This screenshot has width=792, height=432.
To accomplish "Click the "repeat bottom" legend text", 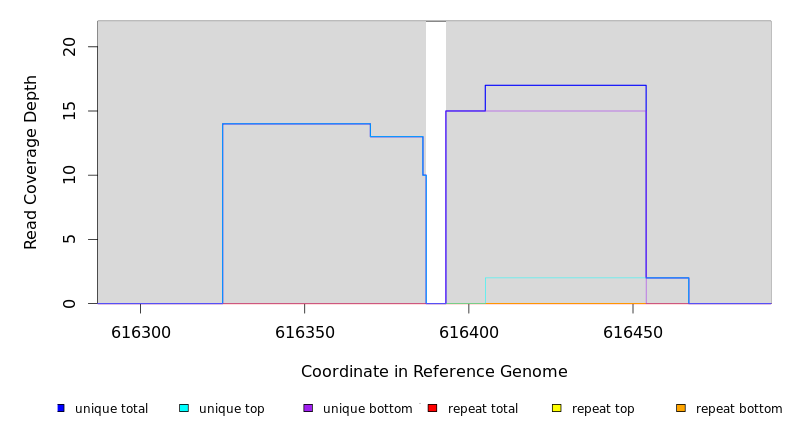I will coord(739,409).
